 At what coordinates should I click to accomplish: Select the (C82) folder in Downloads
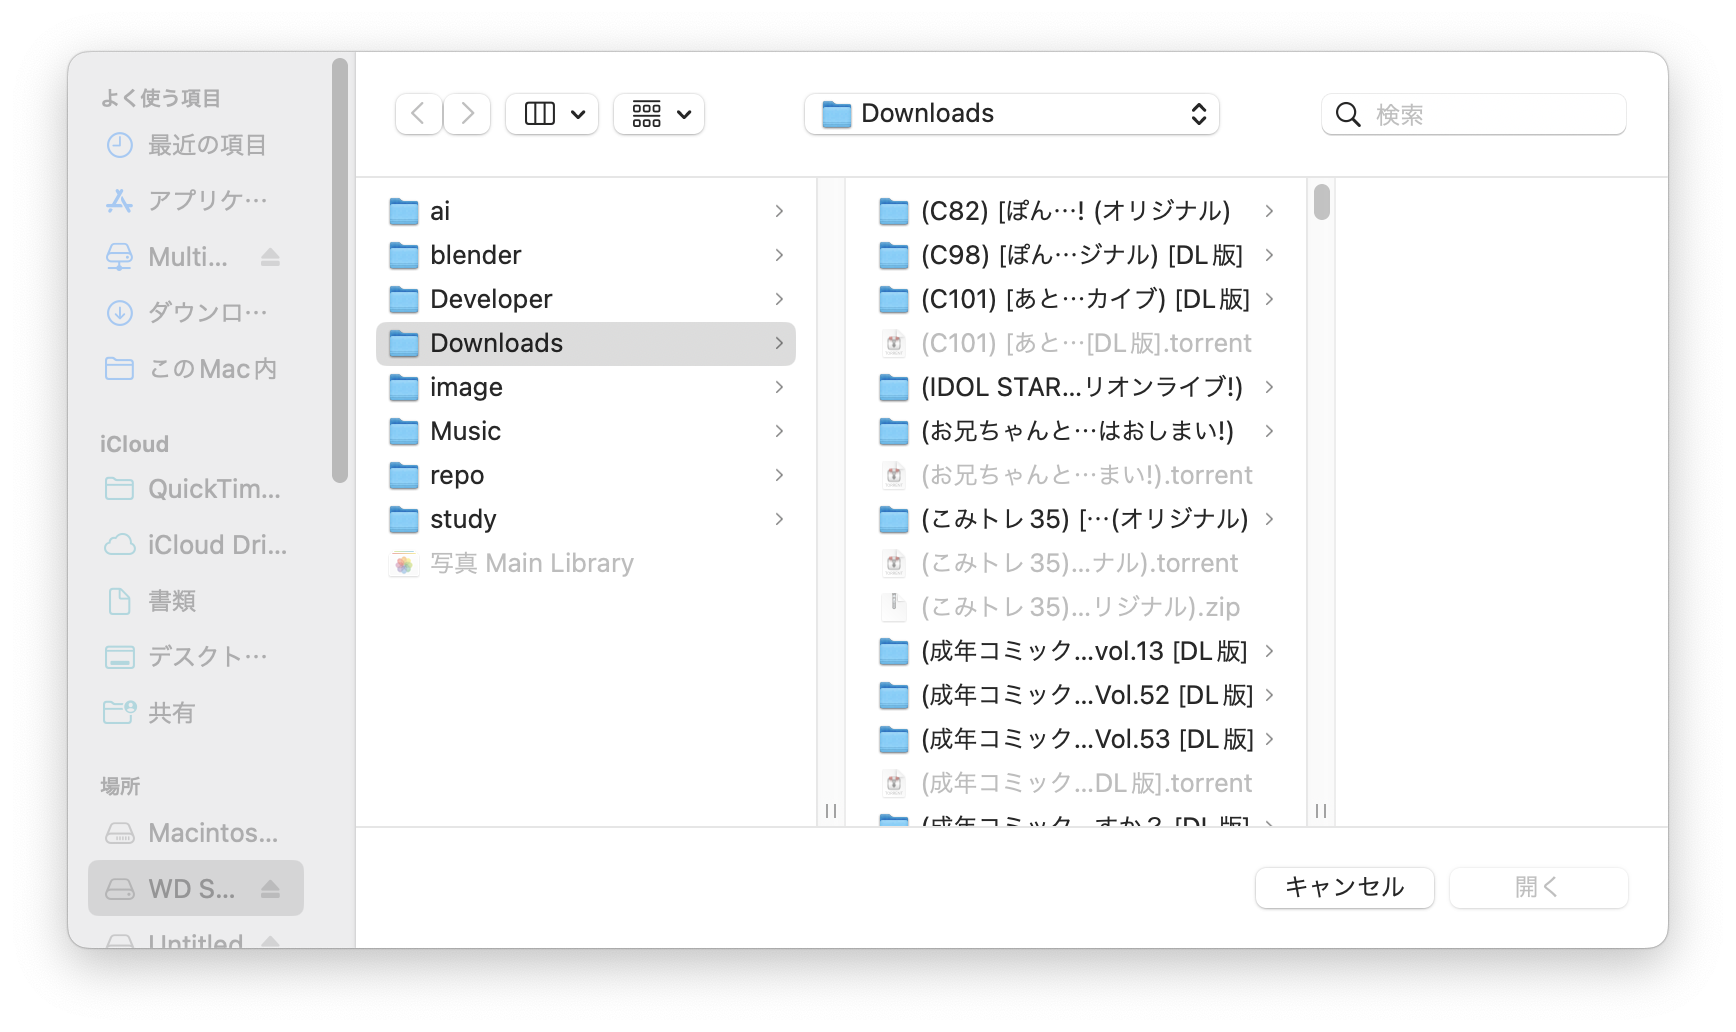coord(1077,211)
